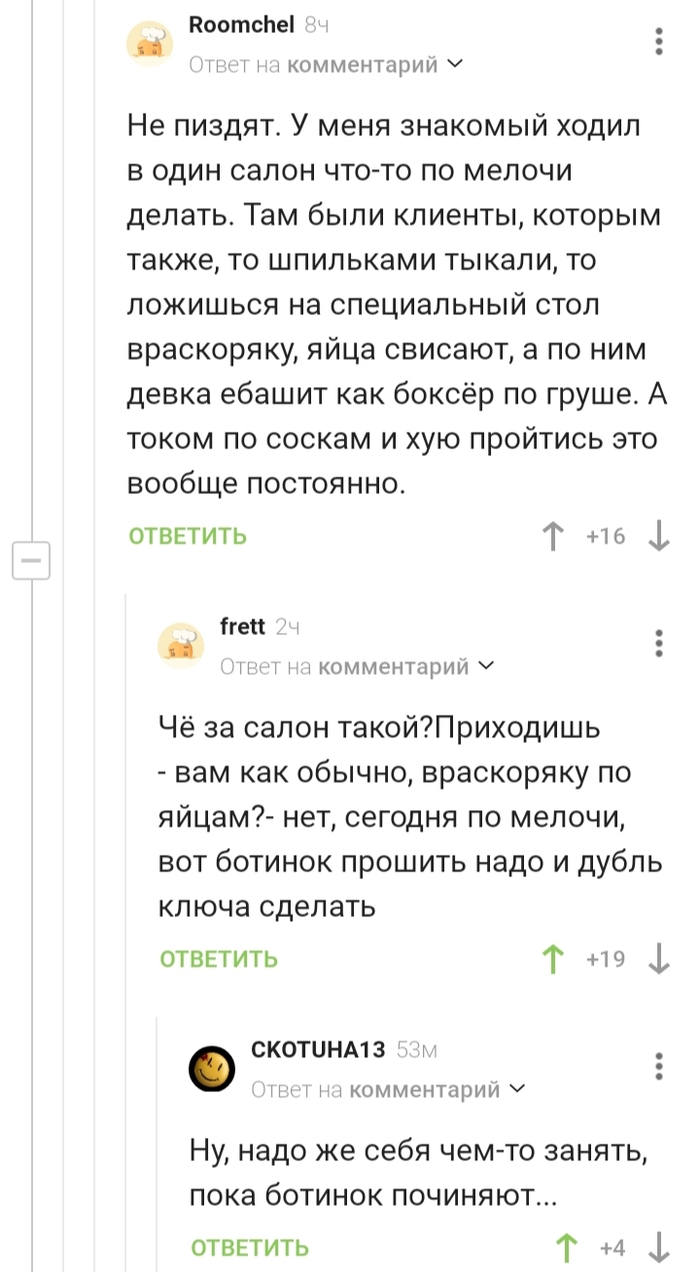The width and height of the screenshot is (700, 1272).
Task: Open frett's profile via username
Action: [243, 627]
